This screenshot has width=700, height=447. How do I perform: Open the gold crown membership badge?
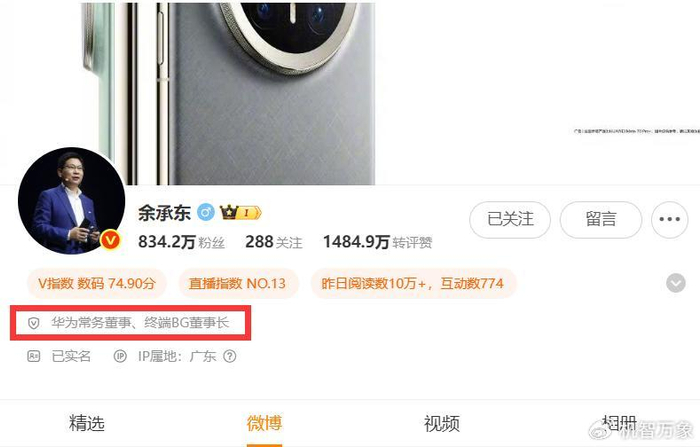[240, 213]
